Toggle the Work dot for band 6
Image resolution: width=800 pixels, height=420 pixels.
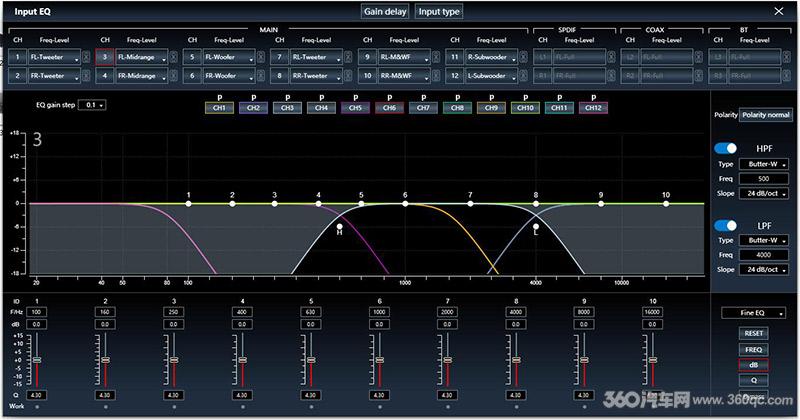coord(380,407)
